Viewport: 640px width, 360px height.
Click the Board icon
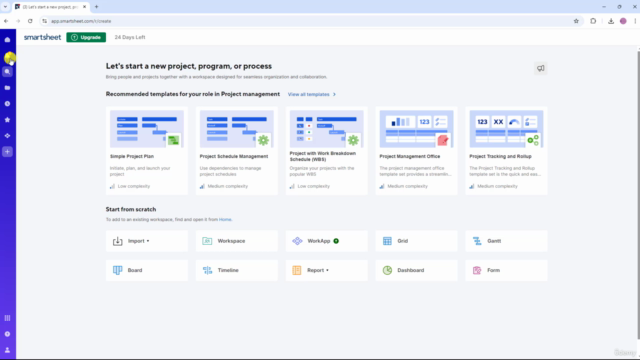(x=118, y=270)
